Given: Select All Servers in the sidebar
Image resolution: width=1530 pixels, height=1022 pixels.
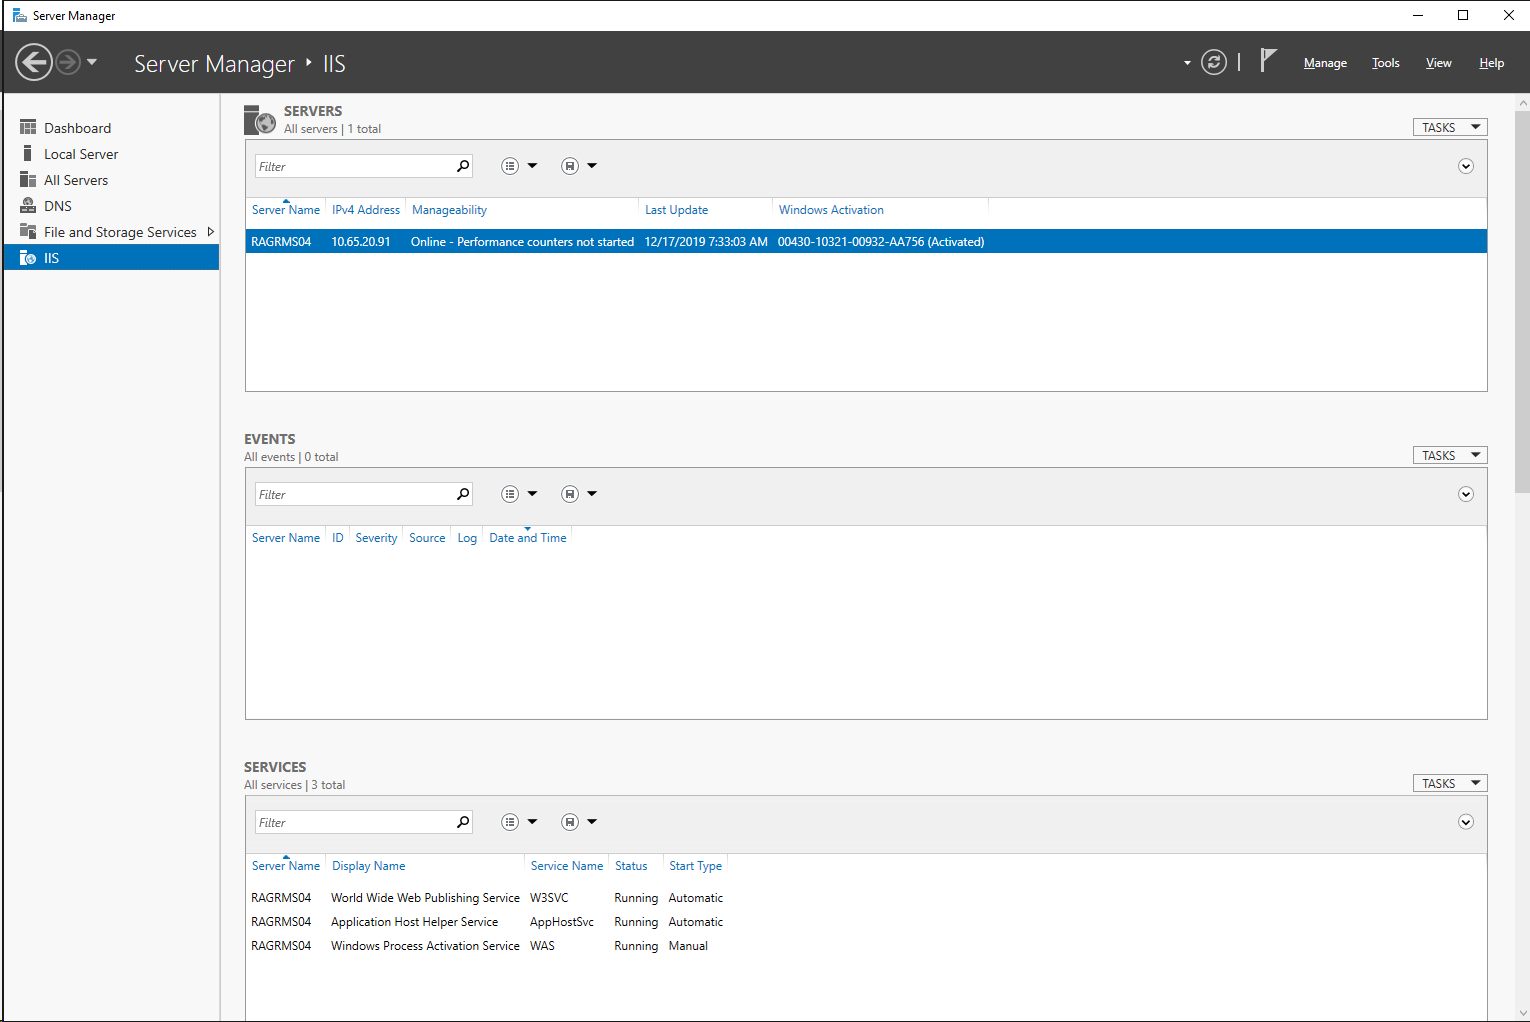Looking at the screenshot, I should (111, 180).
